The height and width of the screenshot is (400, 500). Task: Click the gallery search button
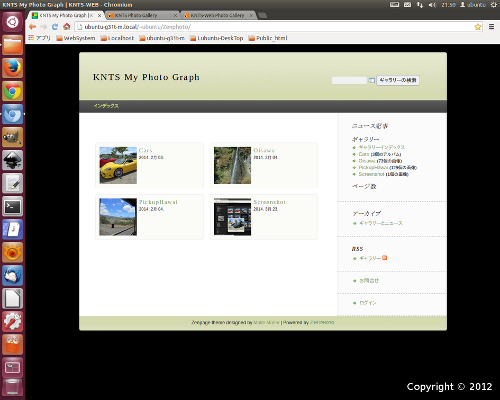click(x=398, y=80)
